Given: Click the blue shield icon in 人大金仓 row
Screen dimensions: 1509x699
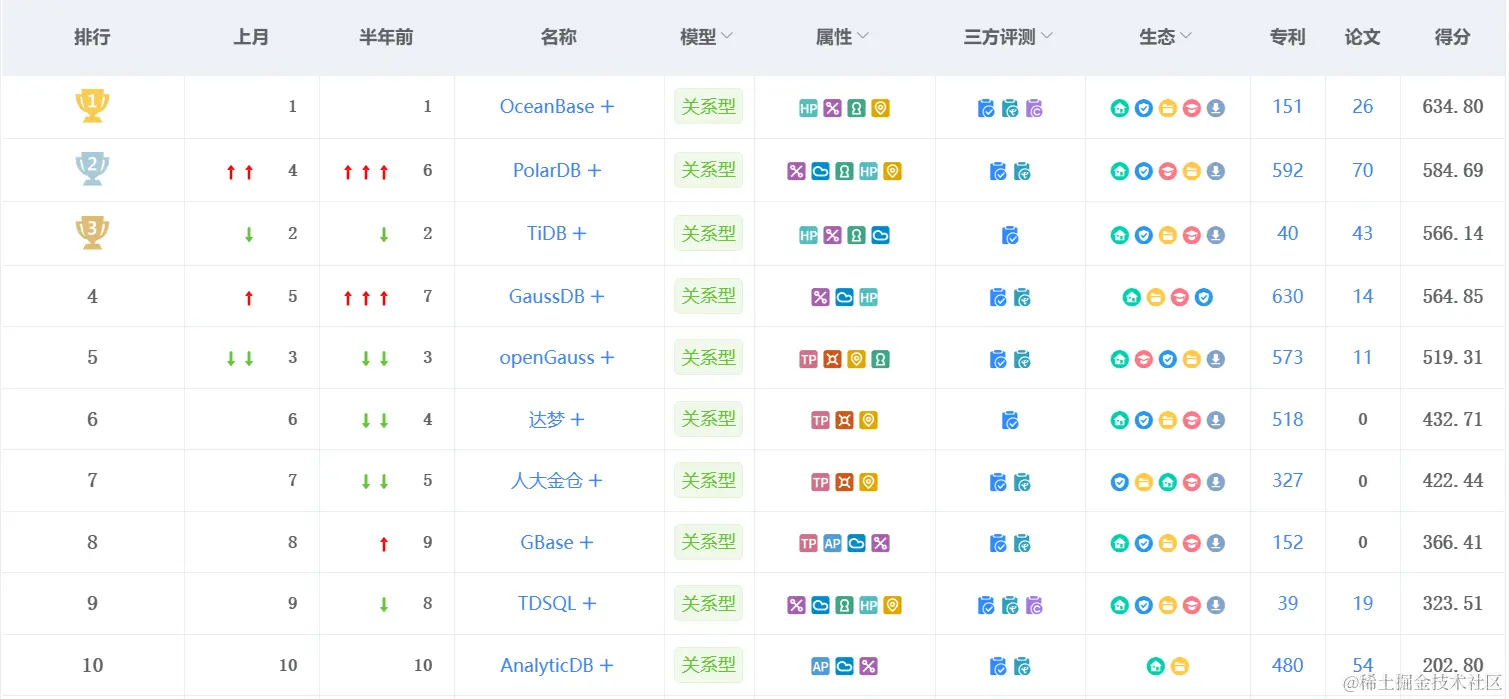Looking at the screenshot, I should [1120, 482].
